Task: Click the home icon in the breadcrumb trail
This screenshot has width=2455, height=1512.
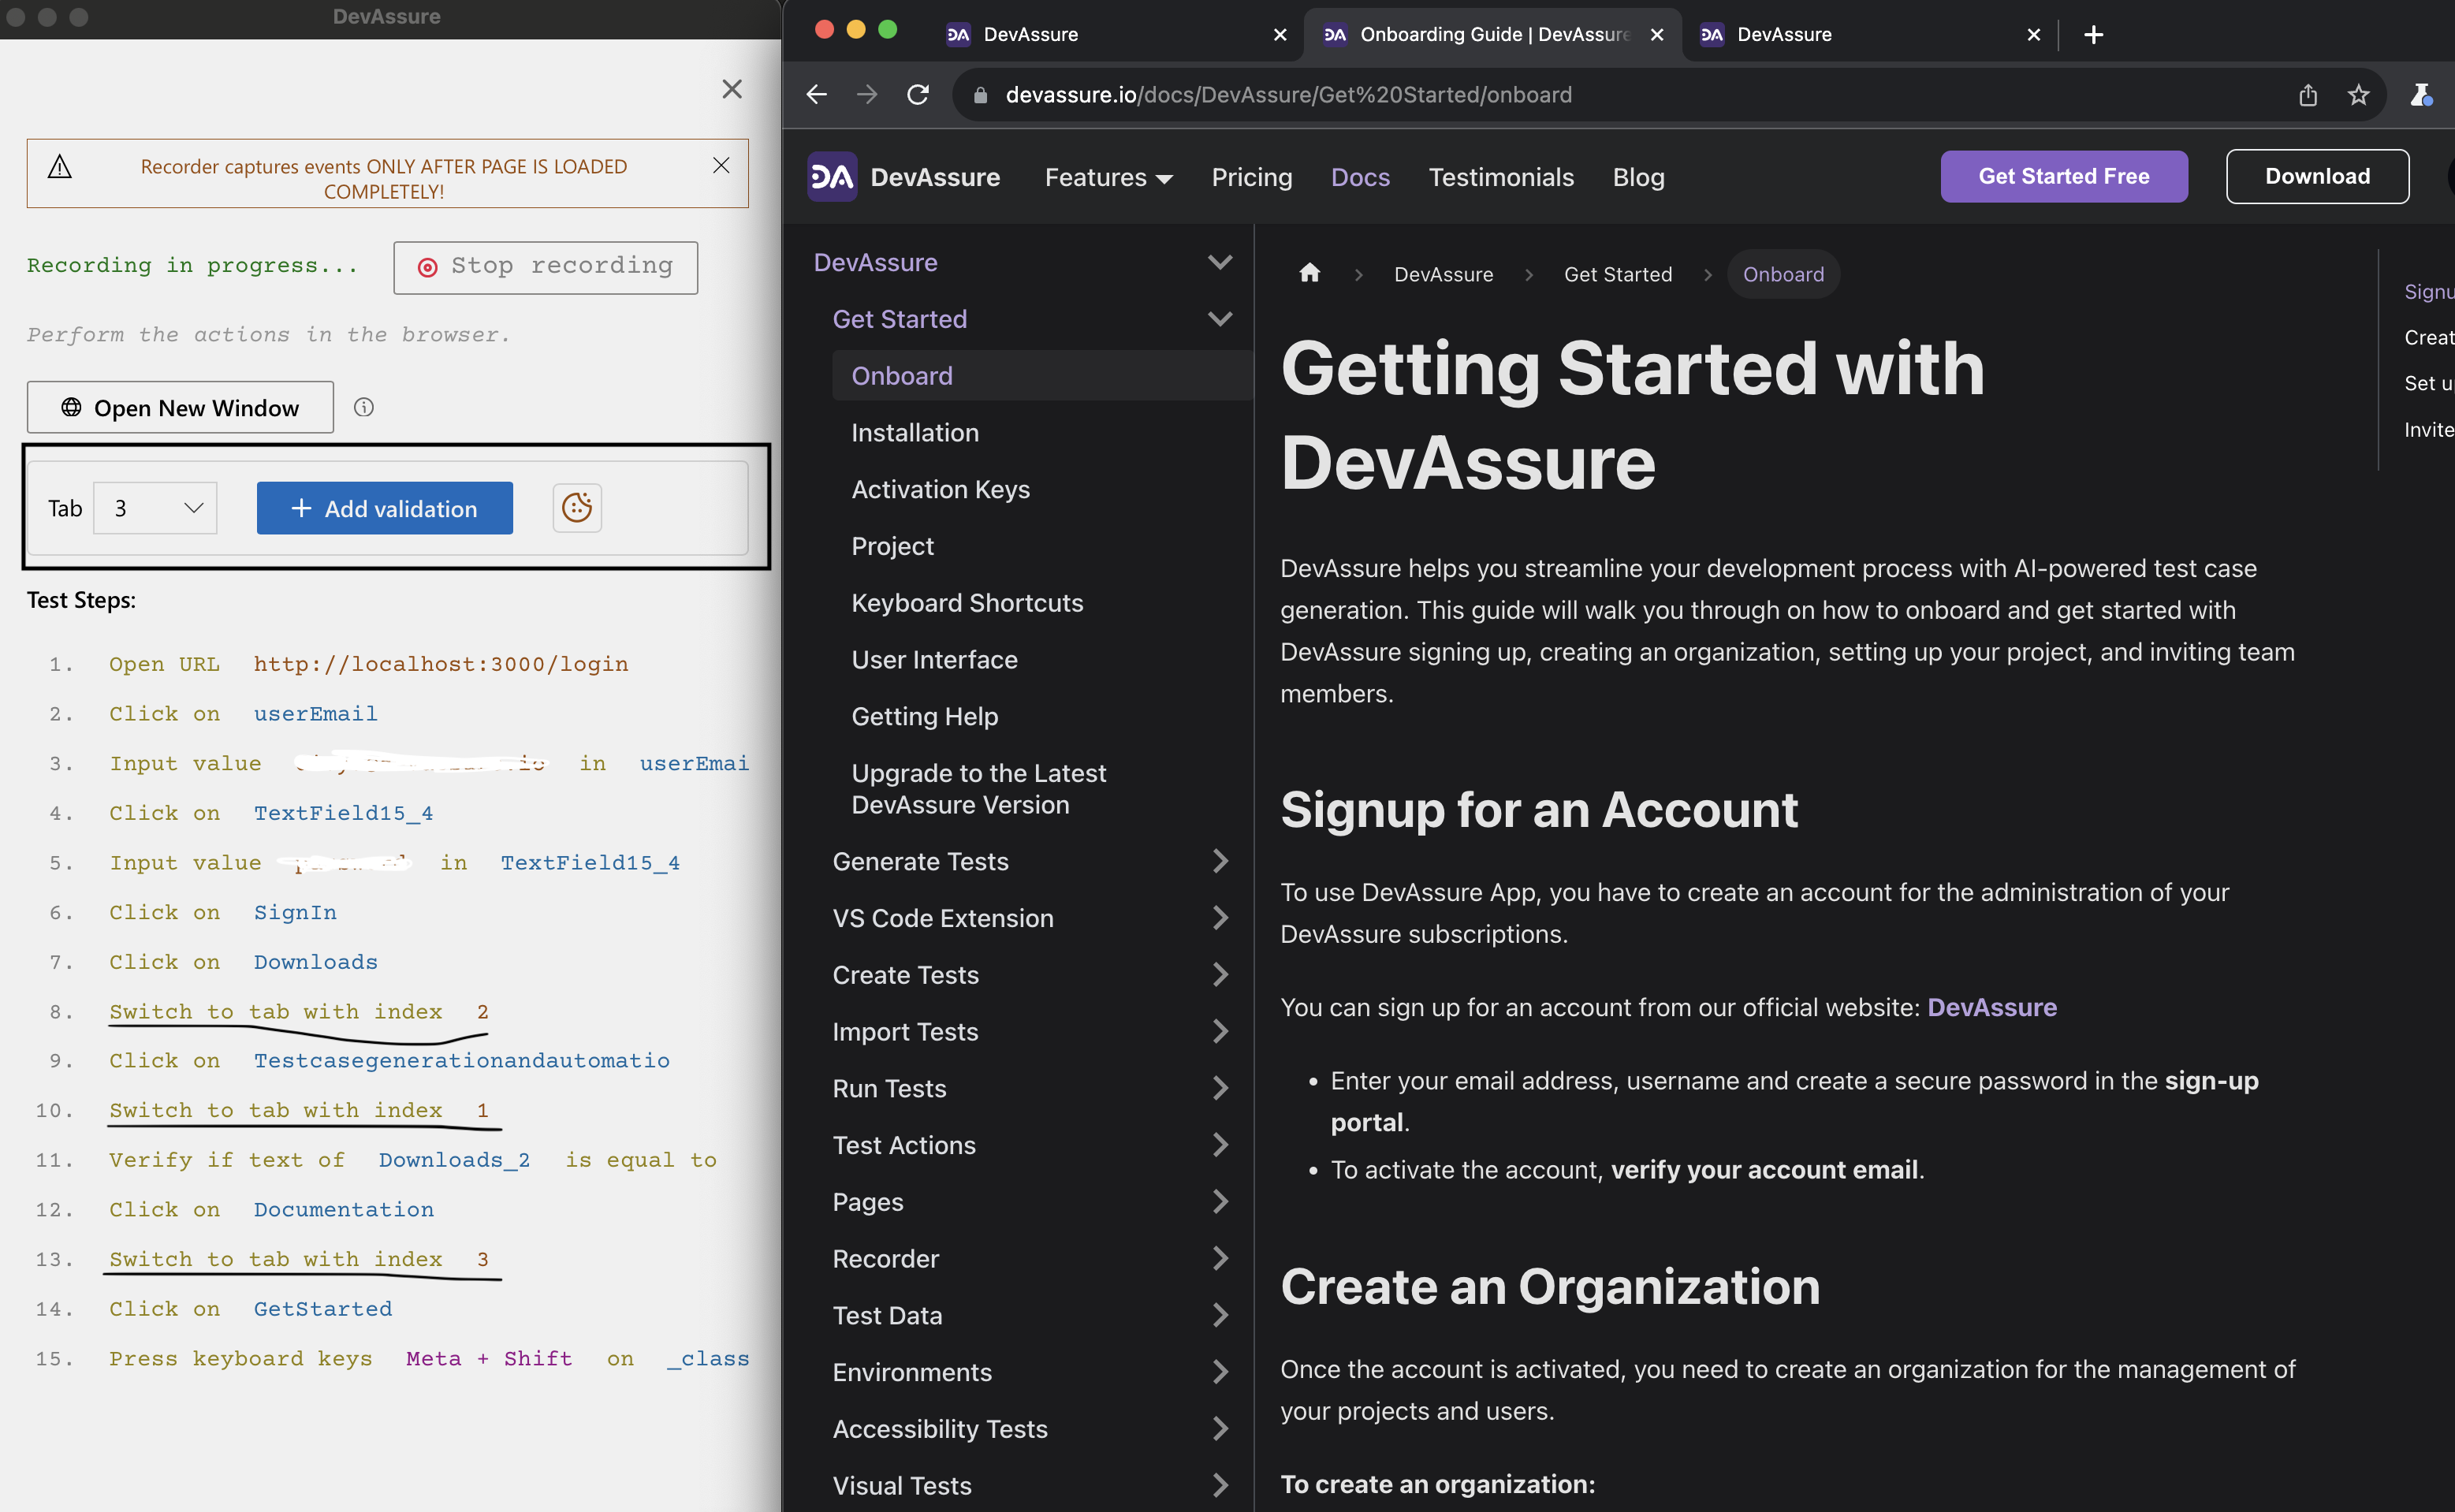Action: pos(1309,273)
